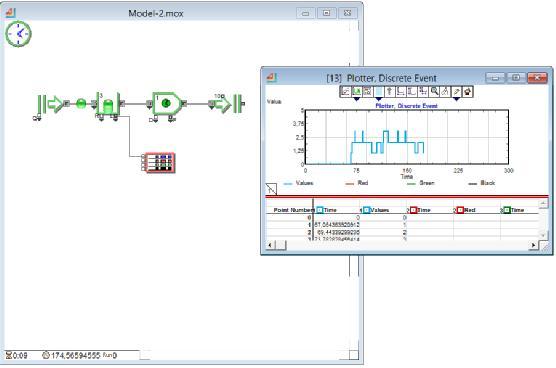The height and width of the screenshot is (368, 556).
Task: Click the blue square beside Values column
Action: (367, 210)
